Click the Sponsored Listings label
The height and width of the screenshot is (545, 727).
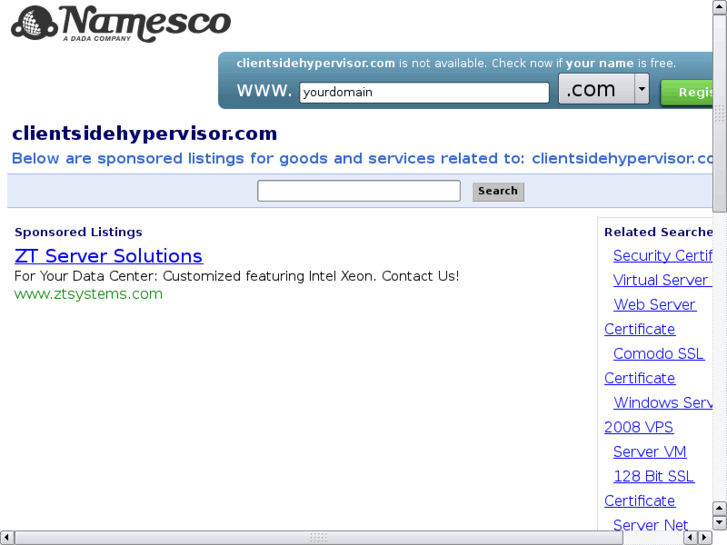78,232
